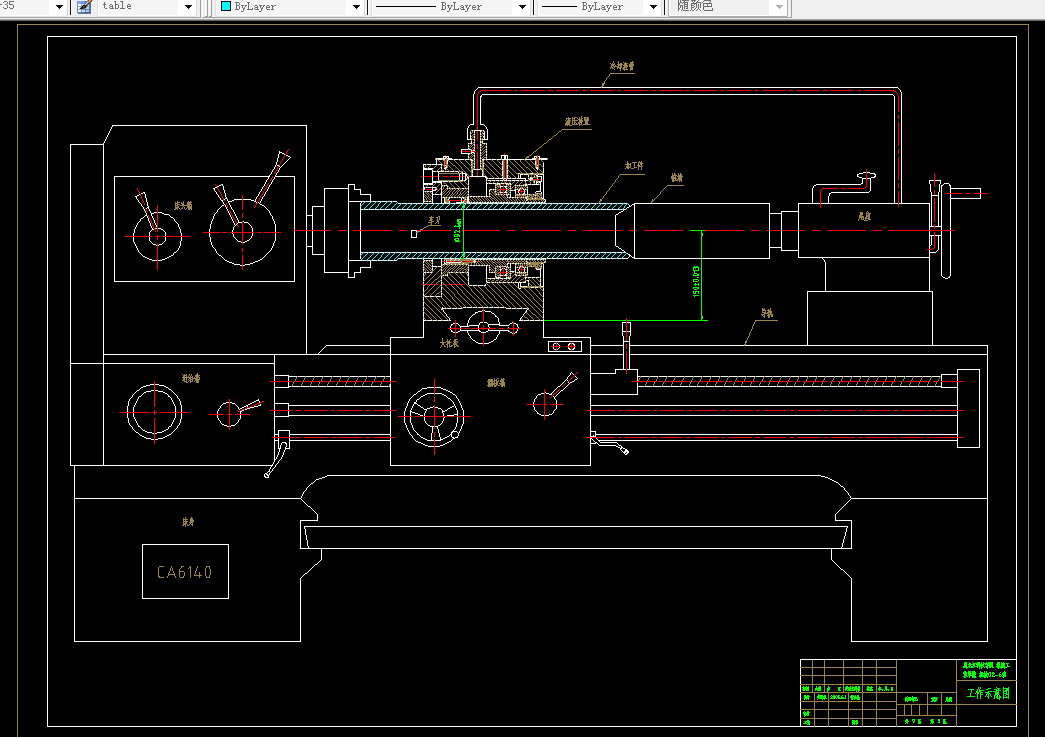The image size is (1045, 737).
Task: Select the 床身 bed label text
Action: [x=186, y=522]
